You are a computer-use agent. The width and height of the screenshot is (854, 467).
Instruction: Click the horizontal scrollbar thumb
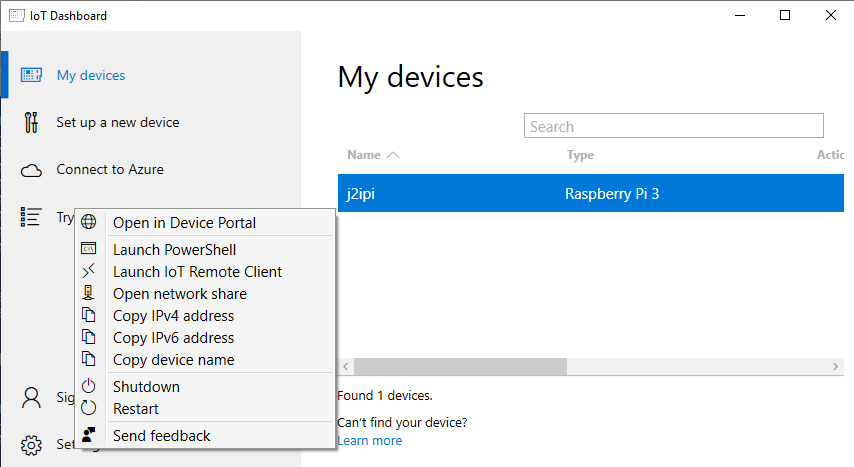pos(460,367)
